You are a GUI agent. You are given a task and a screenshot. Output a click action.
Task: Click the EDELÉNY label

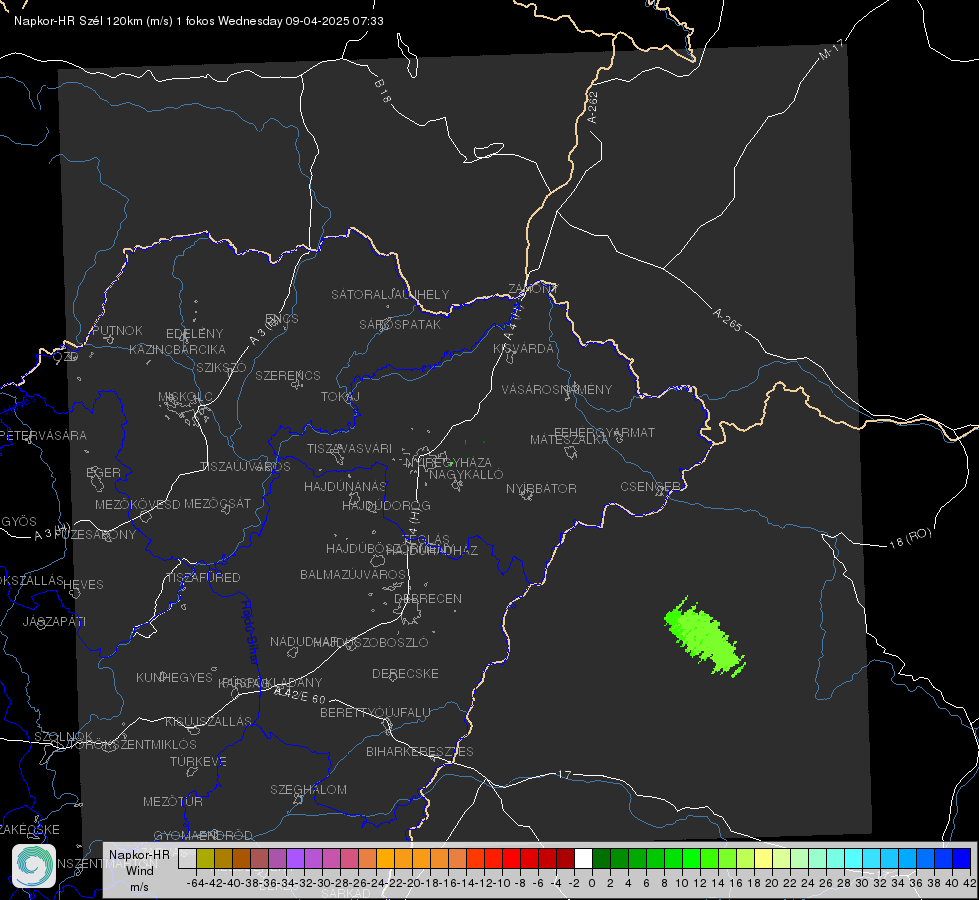click(x=194, y=334)
